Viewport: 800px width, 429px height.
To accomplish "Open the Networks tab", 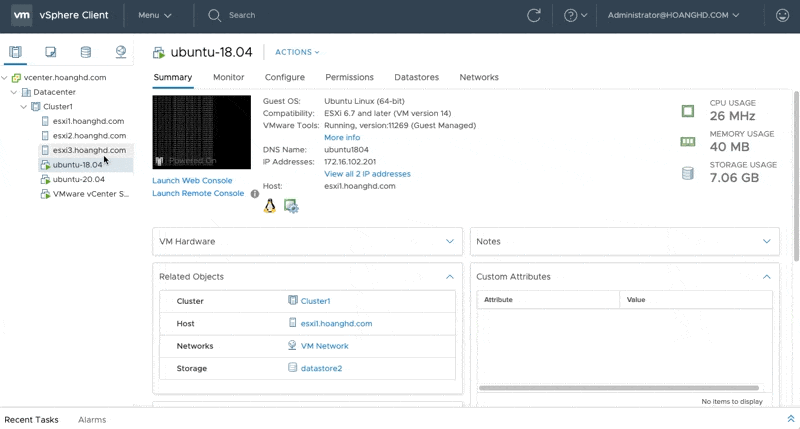I will [x=479, y=77].
